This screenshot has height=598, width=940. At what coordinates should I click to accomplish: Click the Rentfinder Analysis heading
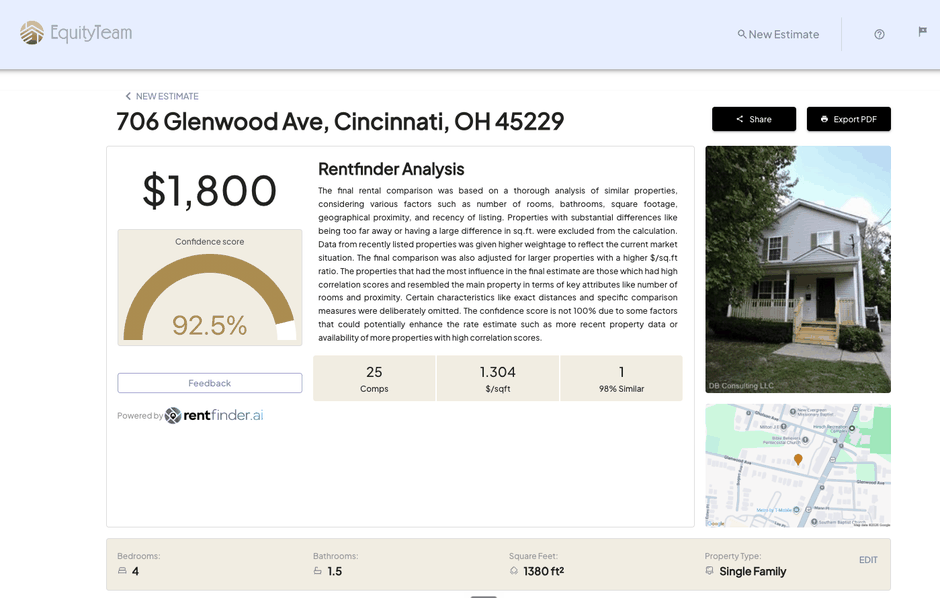pyautogui.click(x=391, y=169)
